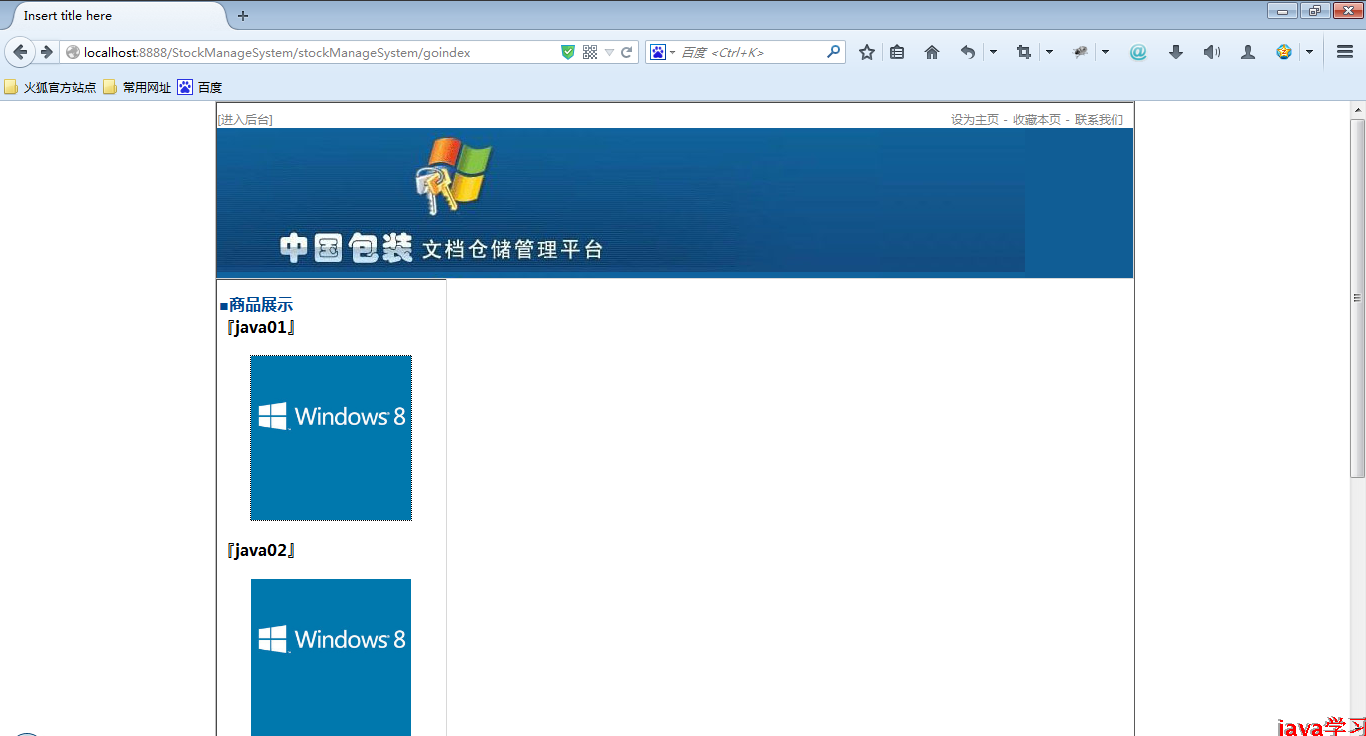Expand the address bar history dropdown arrow
This screenshot has height=736, width=1366.
[x=609, y=53]
